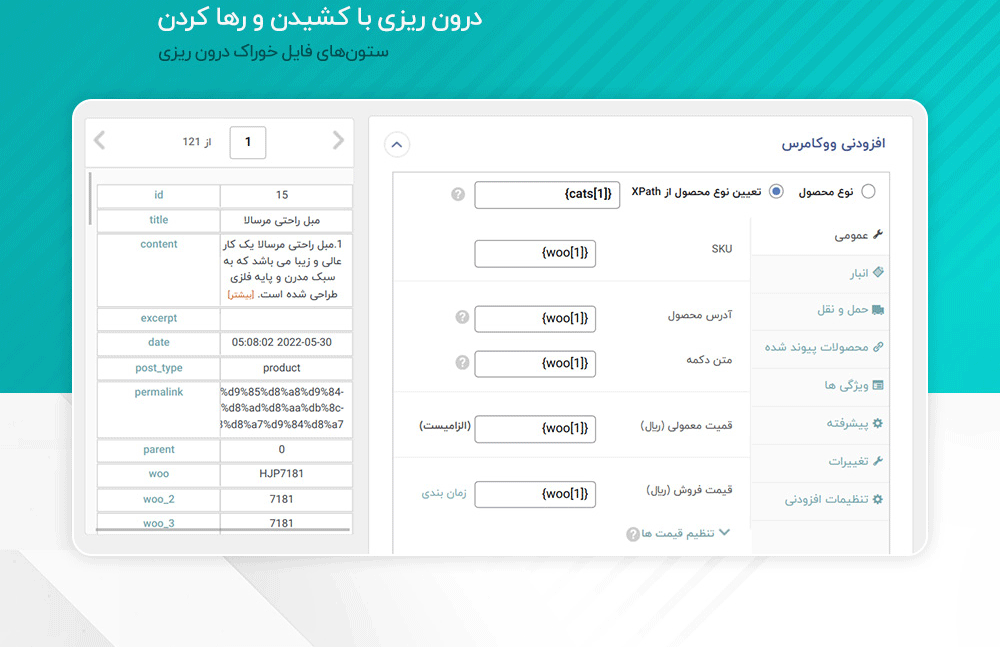Click the قیمت فروش (ریال) input field

point(535,495)
